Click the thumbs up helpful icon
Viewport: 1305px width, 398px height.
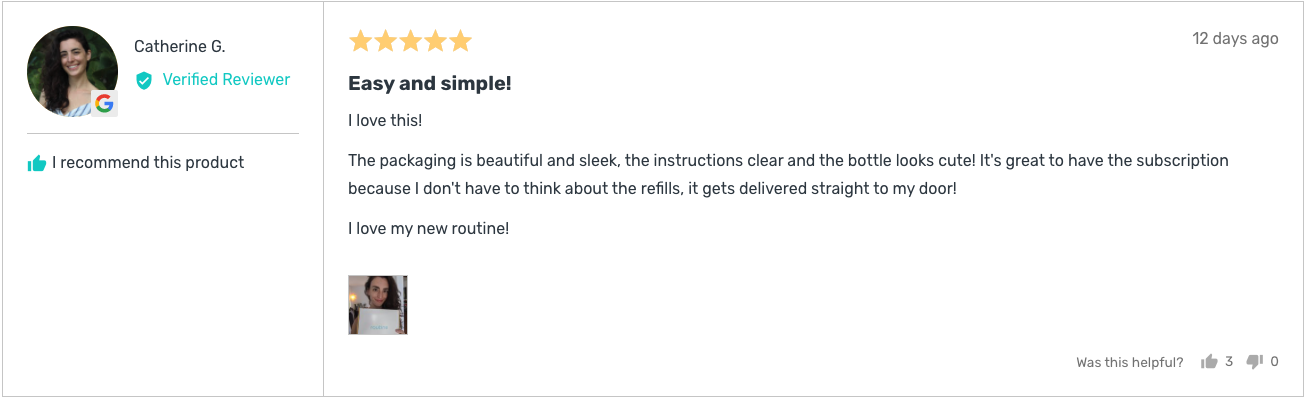tap(1209, 362)
